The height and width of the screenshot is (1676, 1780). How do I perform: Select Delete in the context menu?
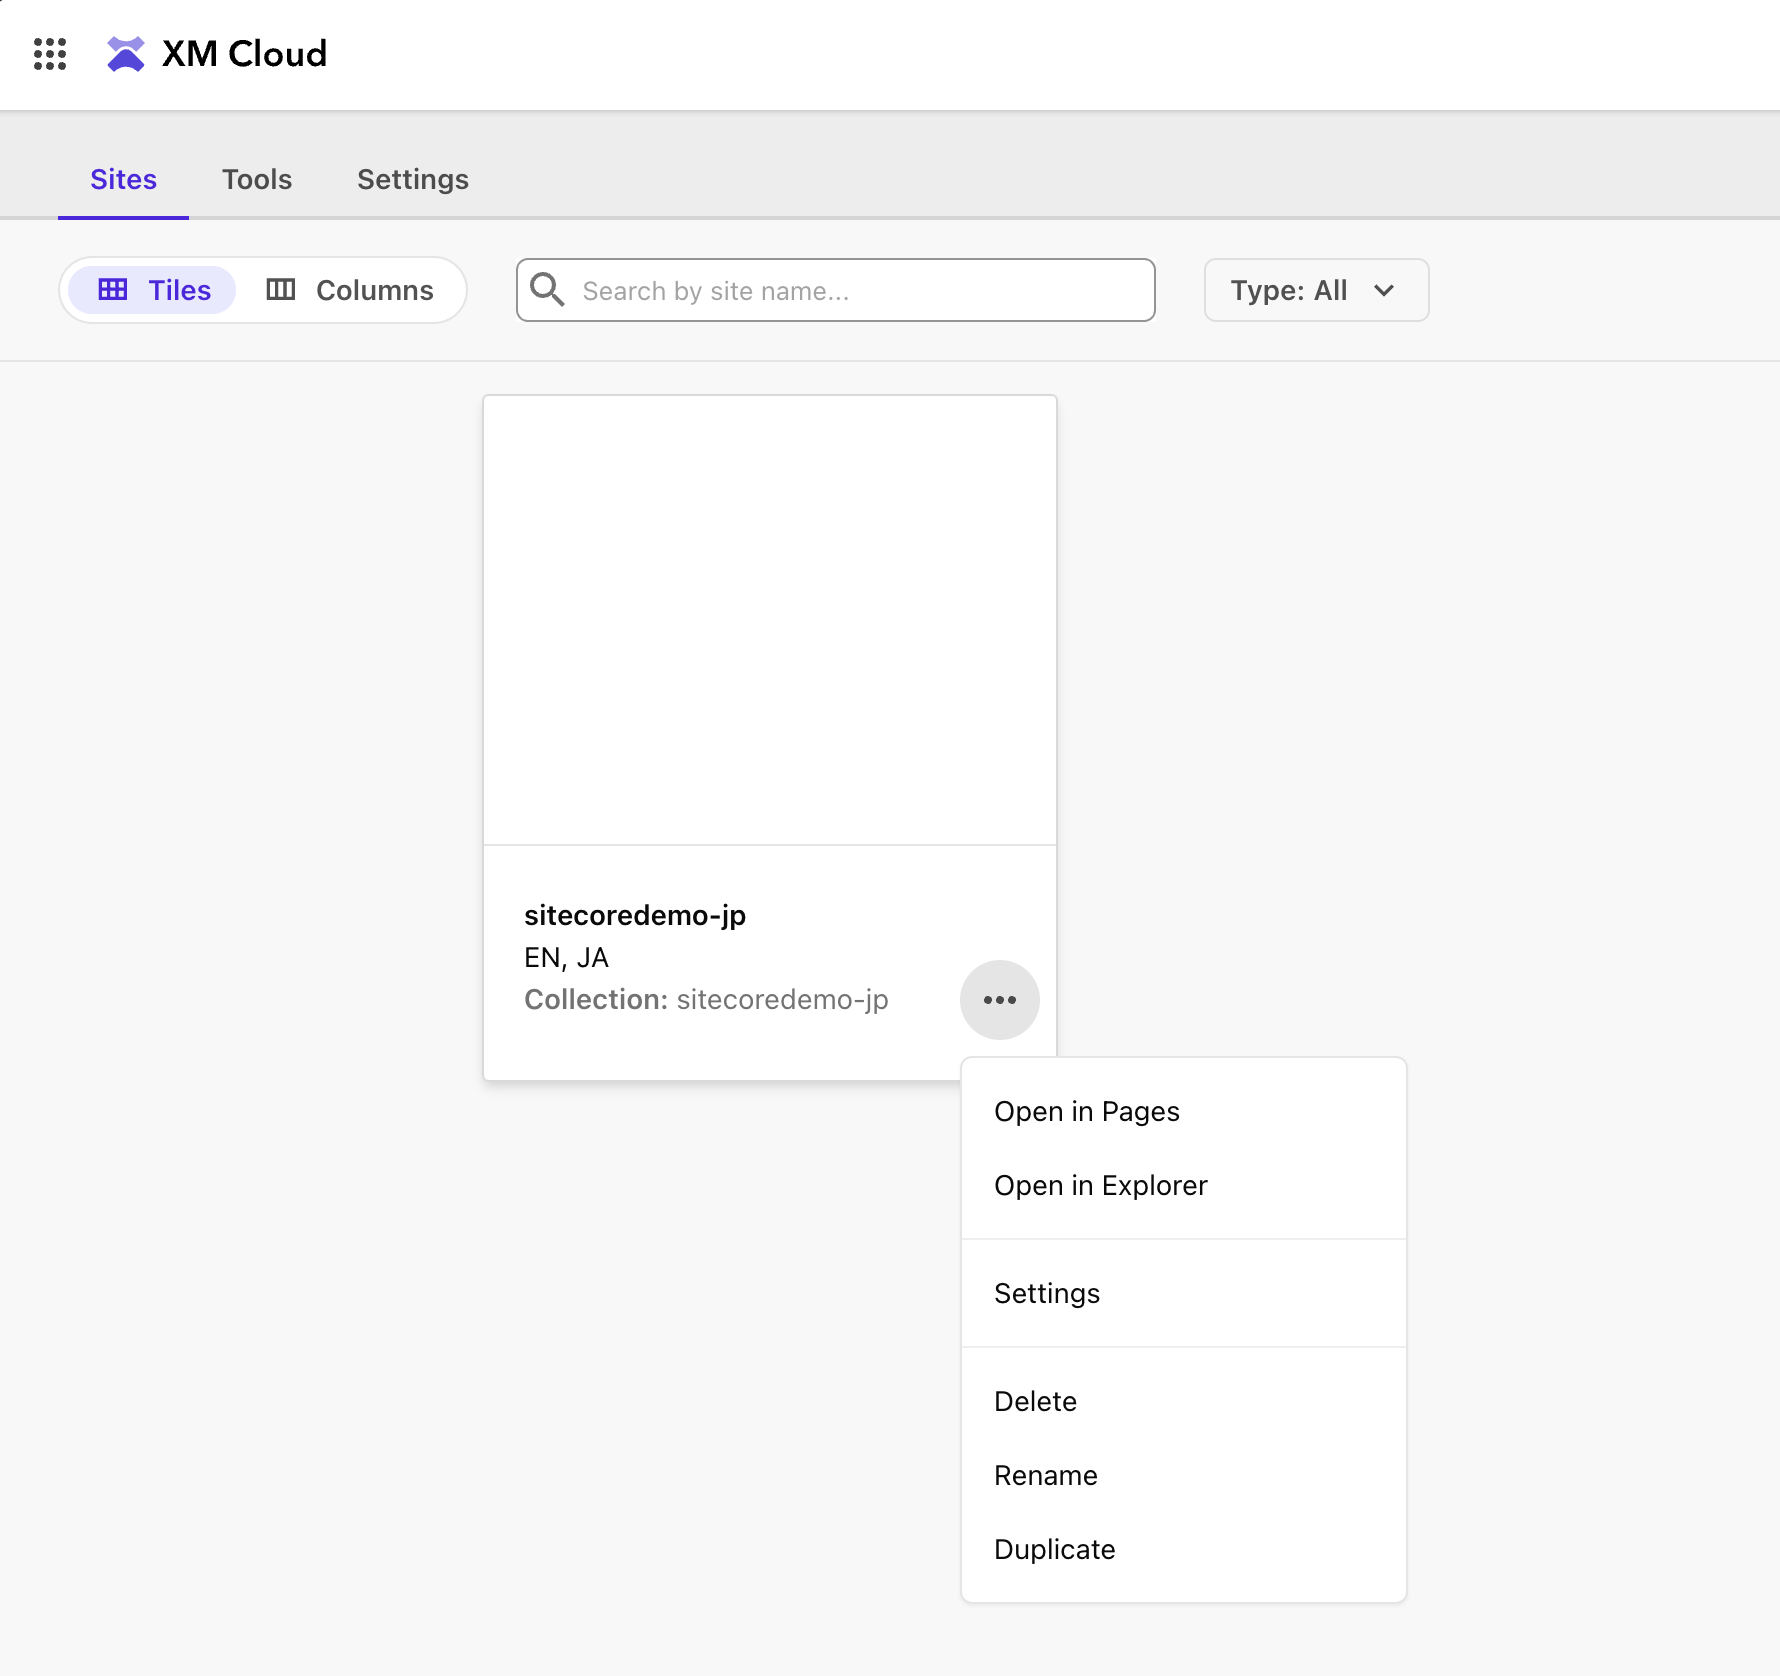(1184, 1401)
